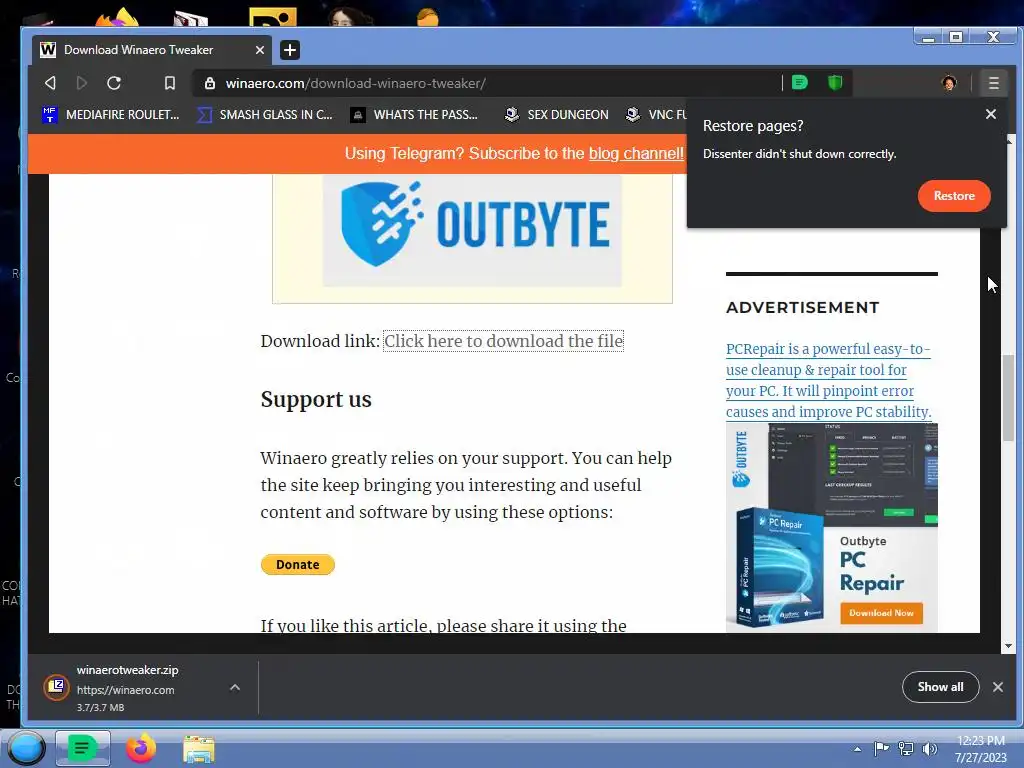Open the green shield icon
Image resolution: width=1024 pixels, height=768 pixels.
[x=835, y=82]
